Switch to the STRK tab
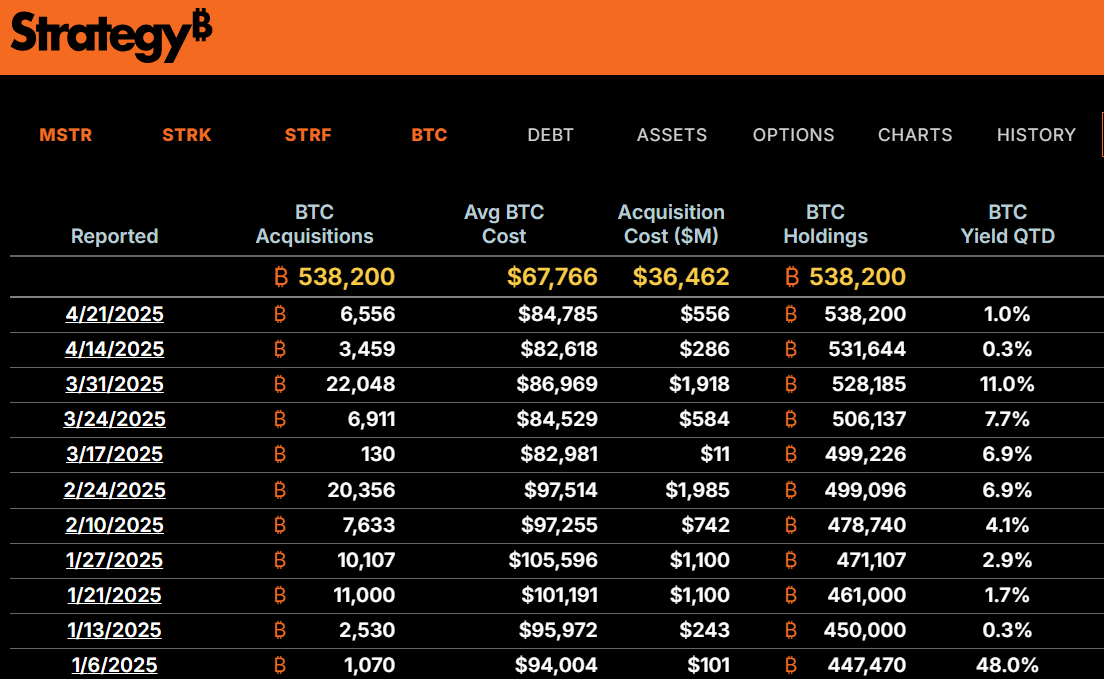 (187, 135)
